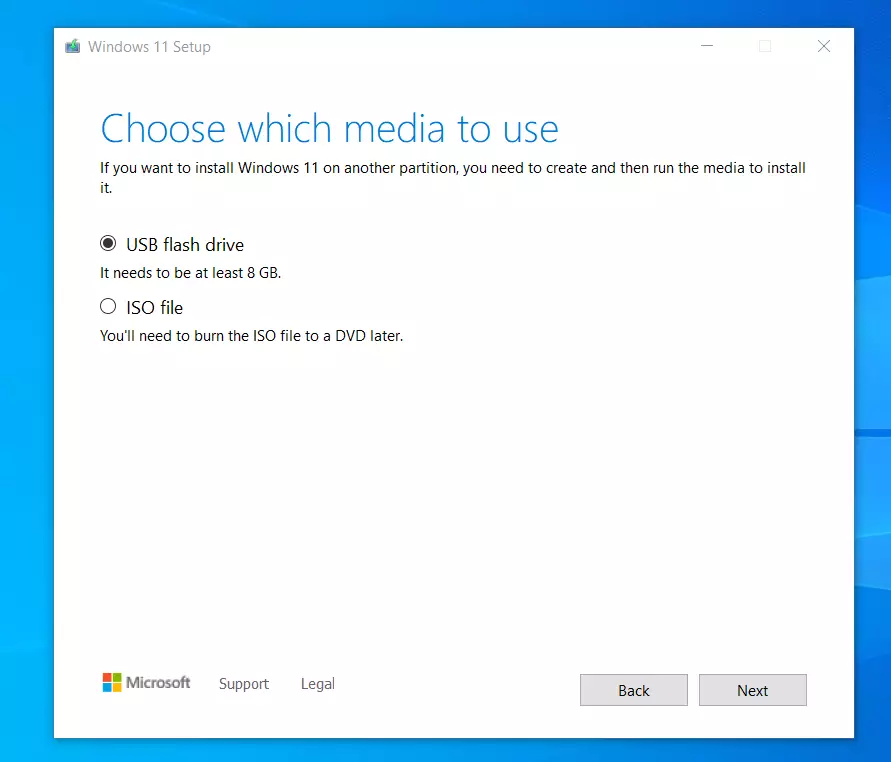
Task: Choose the ISO file radio option
Action: pos(108,307)
